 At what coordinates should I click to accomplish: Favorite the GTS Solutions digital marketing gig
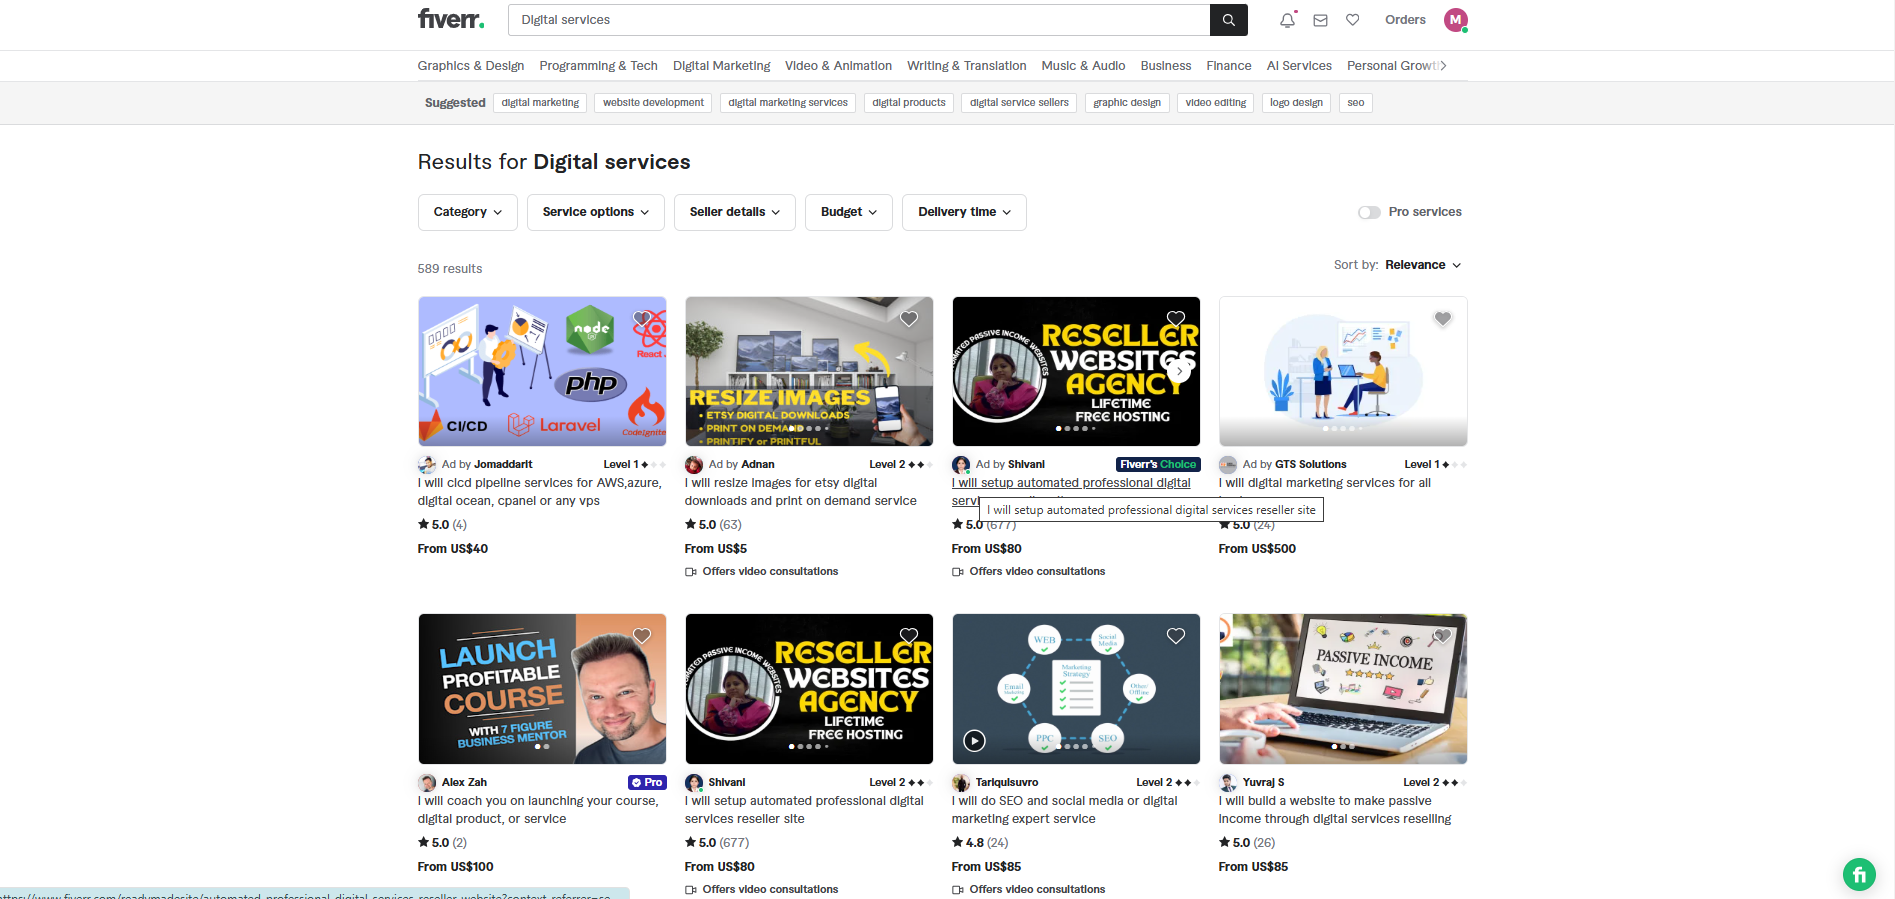click(x=1443, y=319)
